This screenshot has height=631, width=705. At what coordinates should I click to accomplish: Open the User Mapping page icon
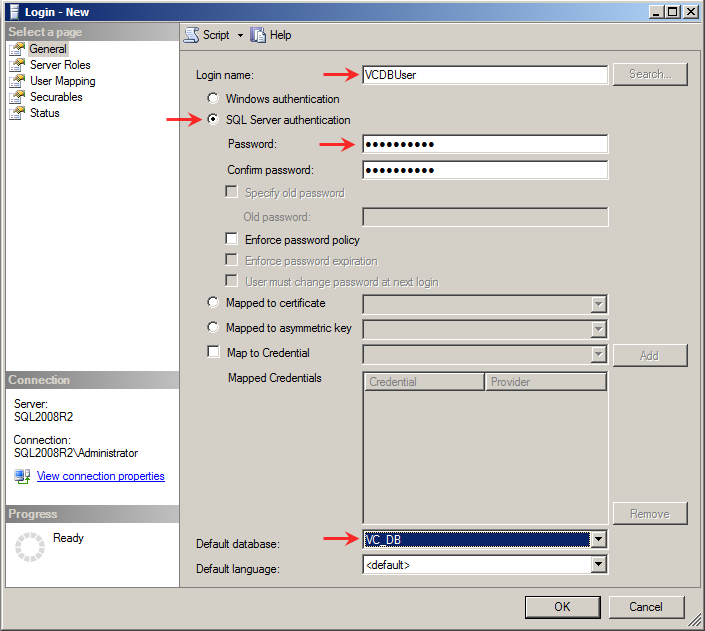point(17,81)
